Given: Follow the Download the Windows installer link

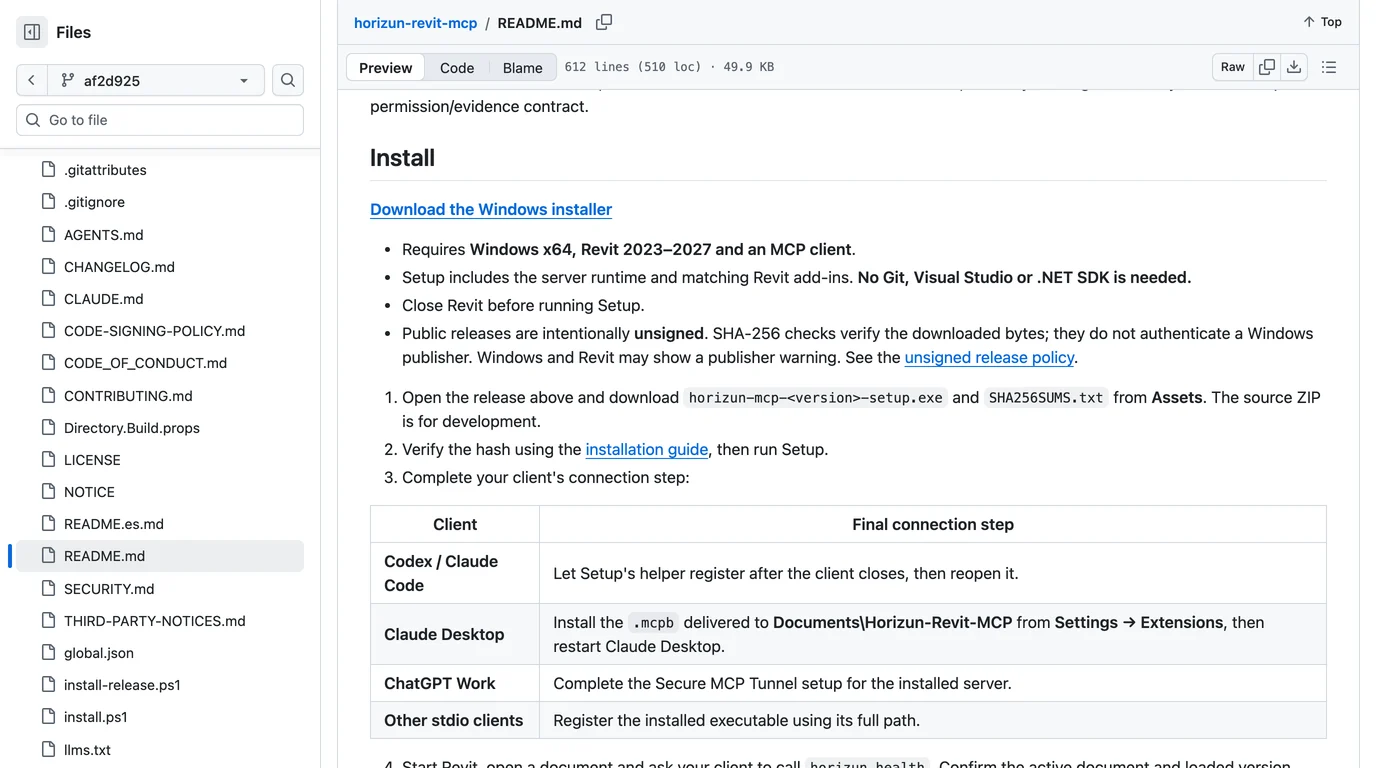Looking at the screenshot, I should pyautogui.click(x=491, y=209).
